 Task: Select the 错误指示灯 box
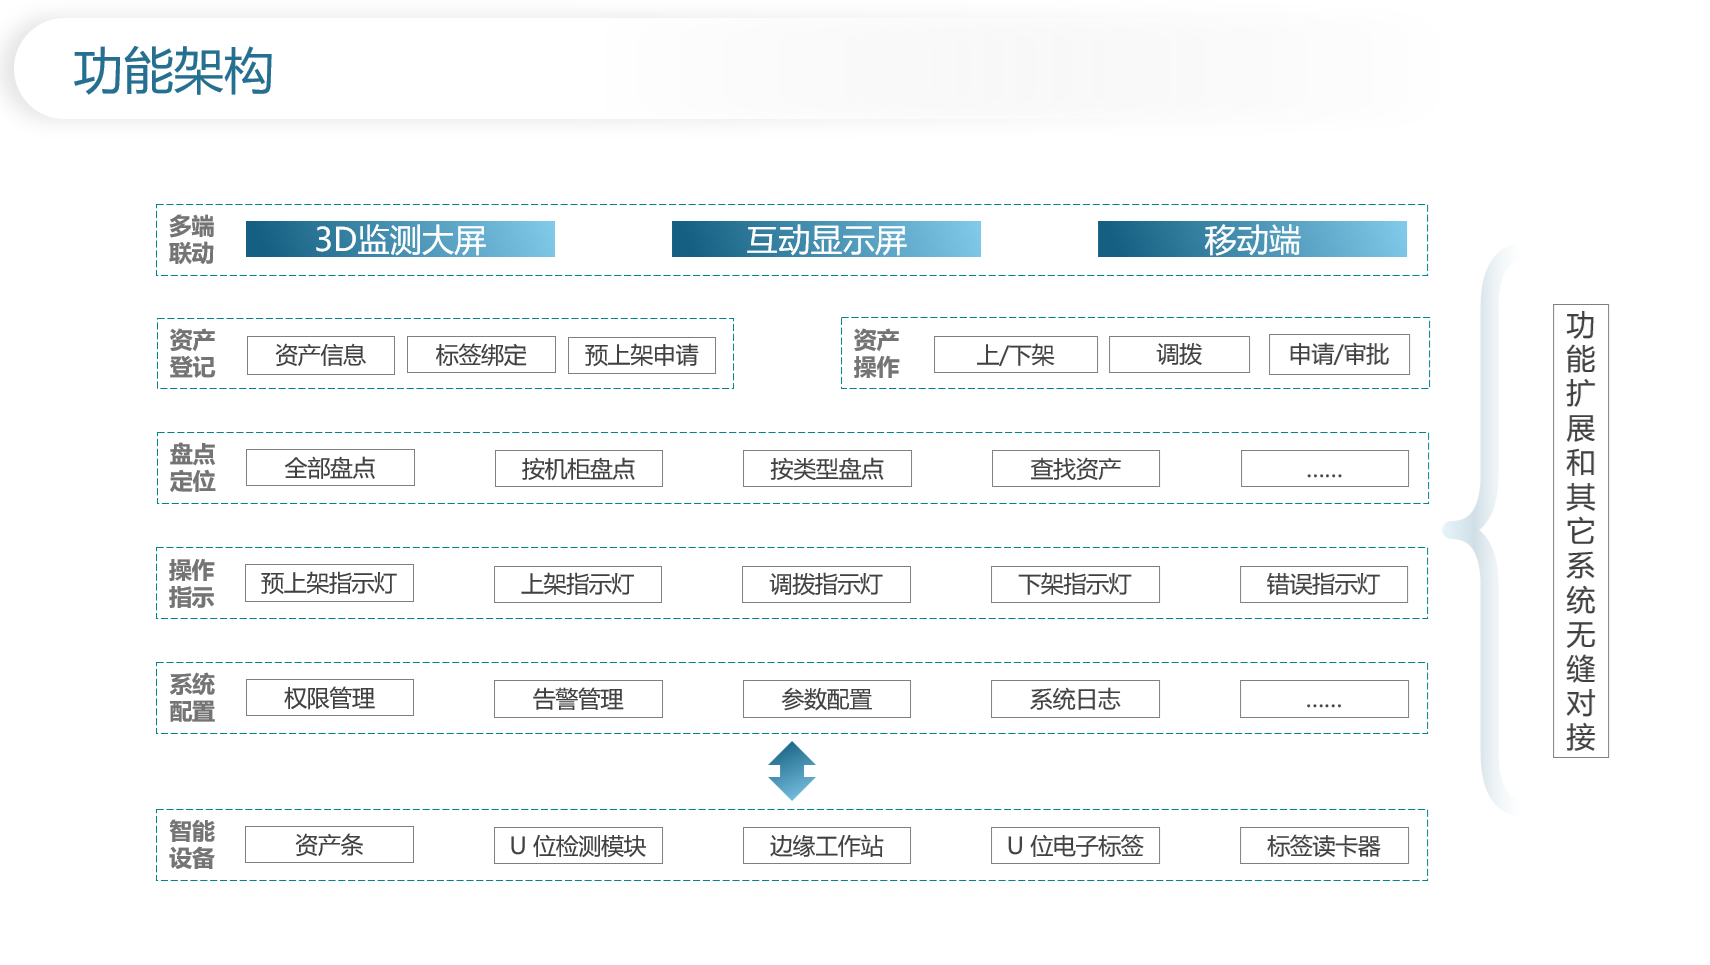click(1323, 584)
